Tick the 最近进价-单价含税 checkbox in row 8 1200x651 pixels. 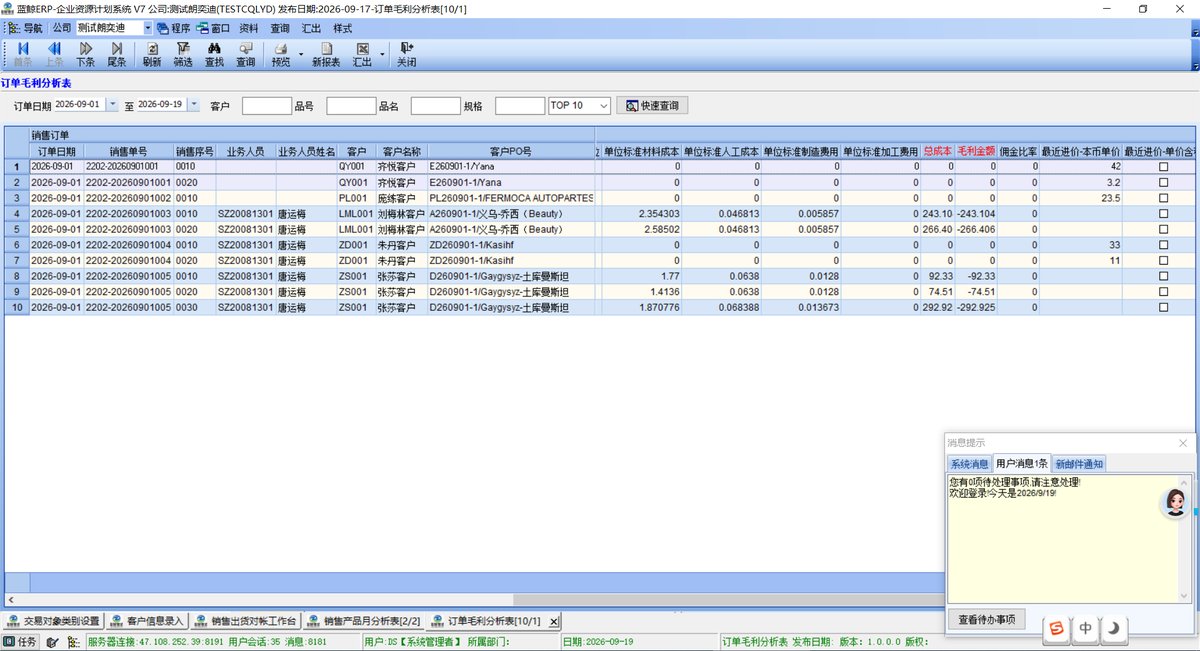click(x=1163, y=276)
